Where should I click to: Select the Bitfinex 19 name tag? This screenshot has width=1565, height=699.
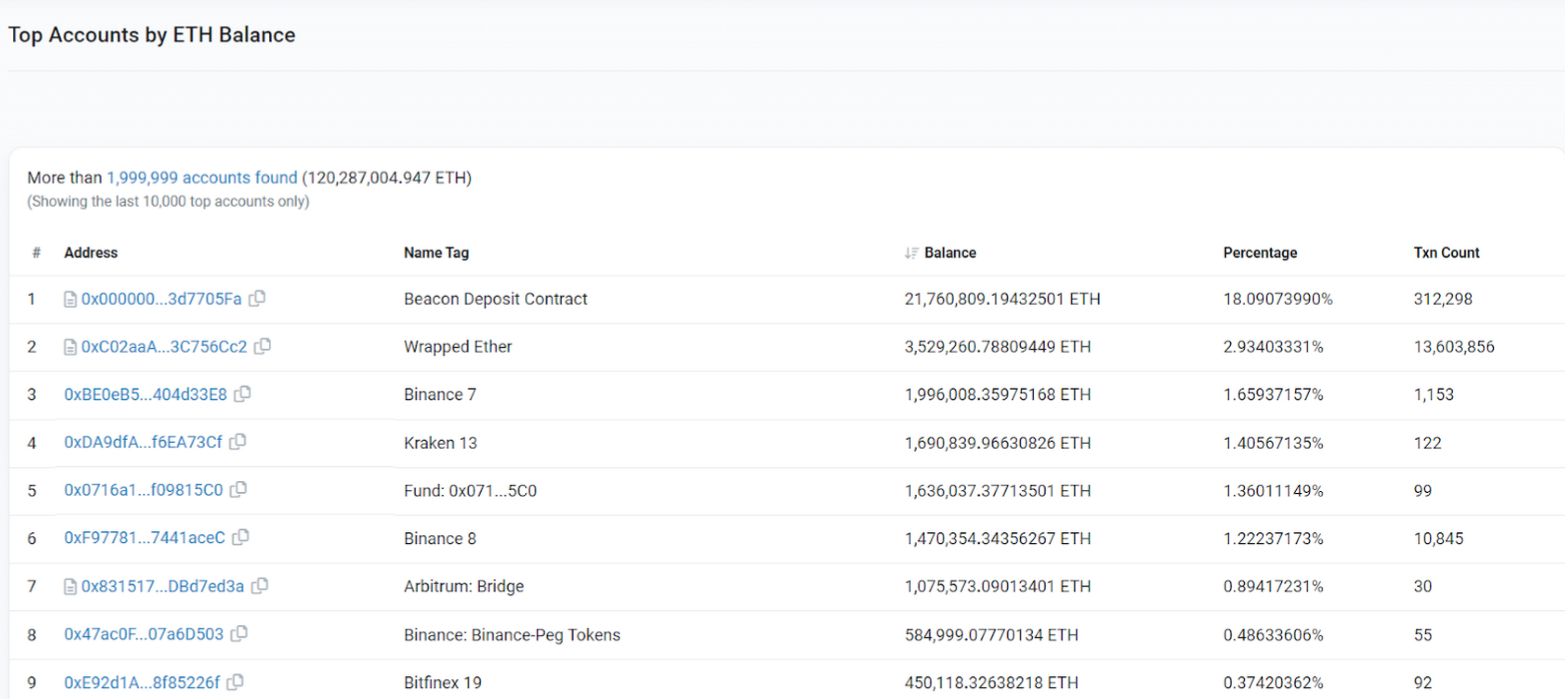click(443, 682)
